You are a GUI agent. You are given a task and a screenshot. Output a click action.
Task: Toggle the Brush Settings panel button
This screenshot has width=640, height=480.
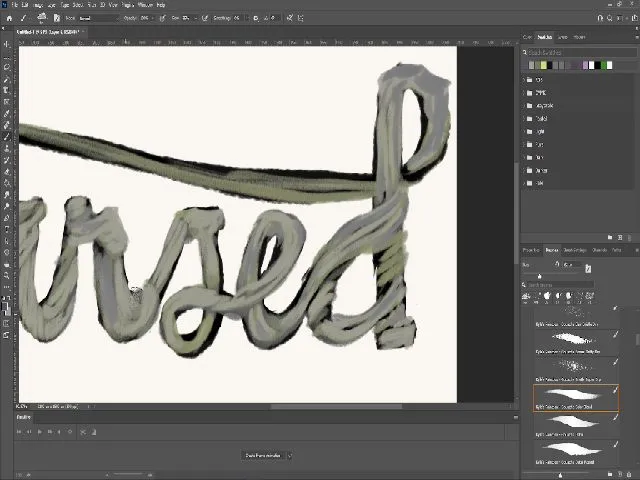click(x=57, y=18)
